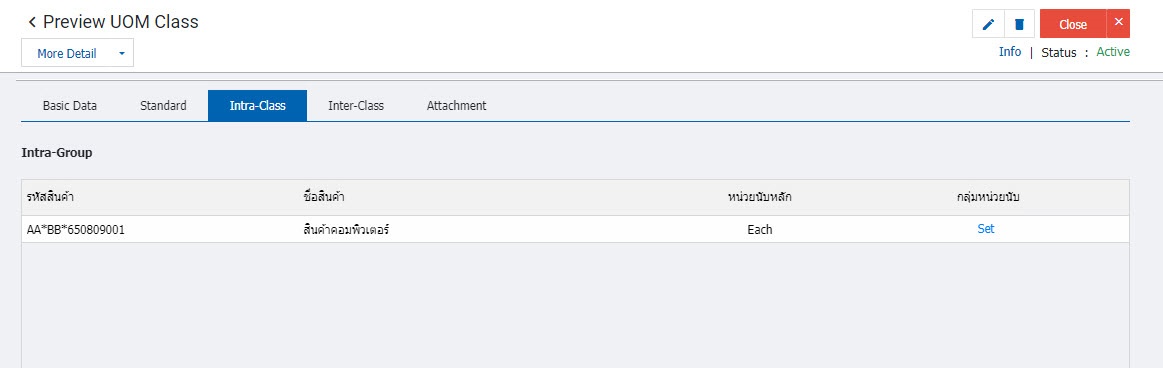Open the Standard tab
Screen dimensions: 1163x368
(163, 105)
